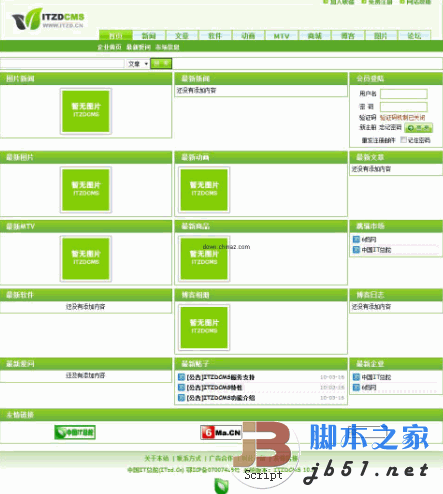Go to the 软件 tab
The height and width of the screenshot is (494, 443).
pos(215,35)
